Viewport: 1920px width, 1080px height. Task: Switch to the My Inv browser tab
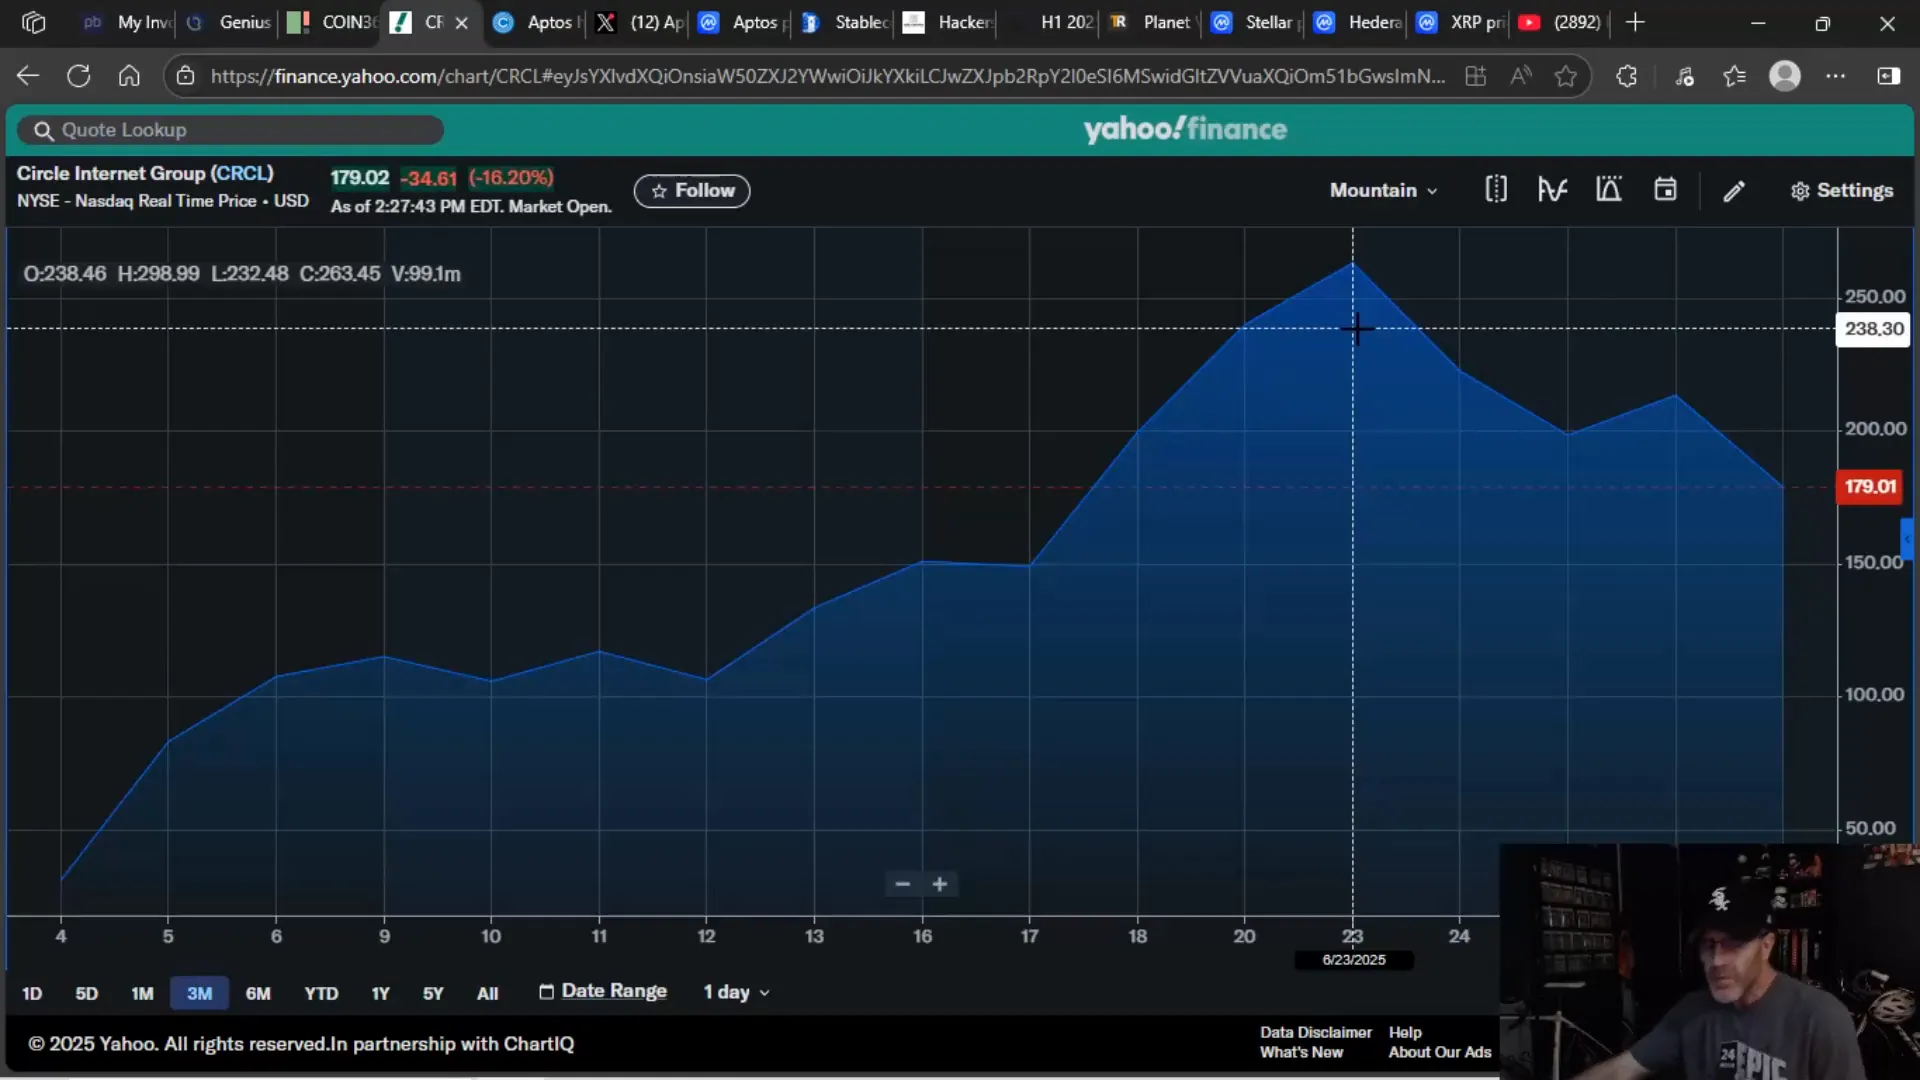[125, 22]
